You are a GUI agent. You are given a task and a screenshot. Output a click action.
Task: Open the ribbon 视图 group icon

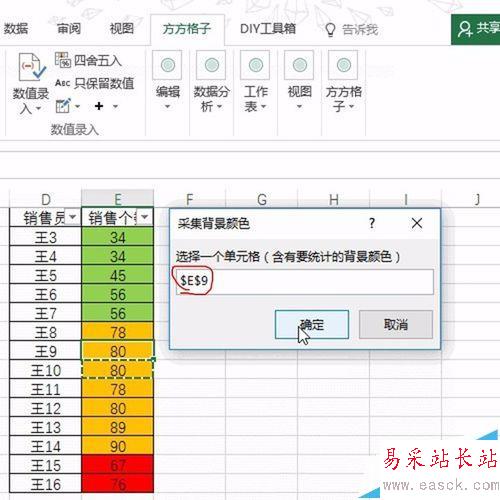pyautogui.click(x=299, y=65)
